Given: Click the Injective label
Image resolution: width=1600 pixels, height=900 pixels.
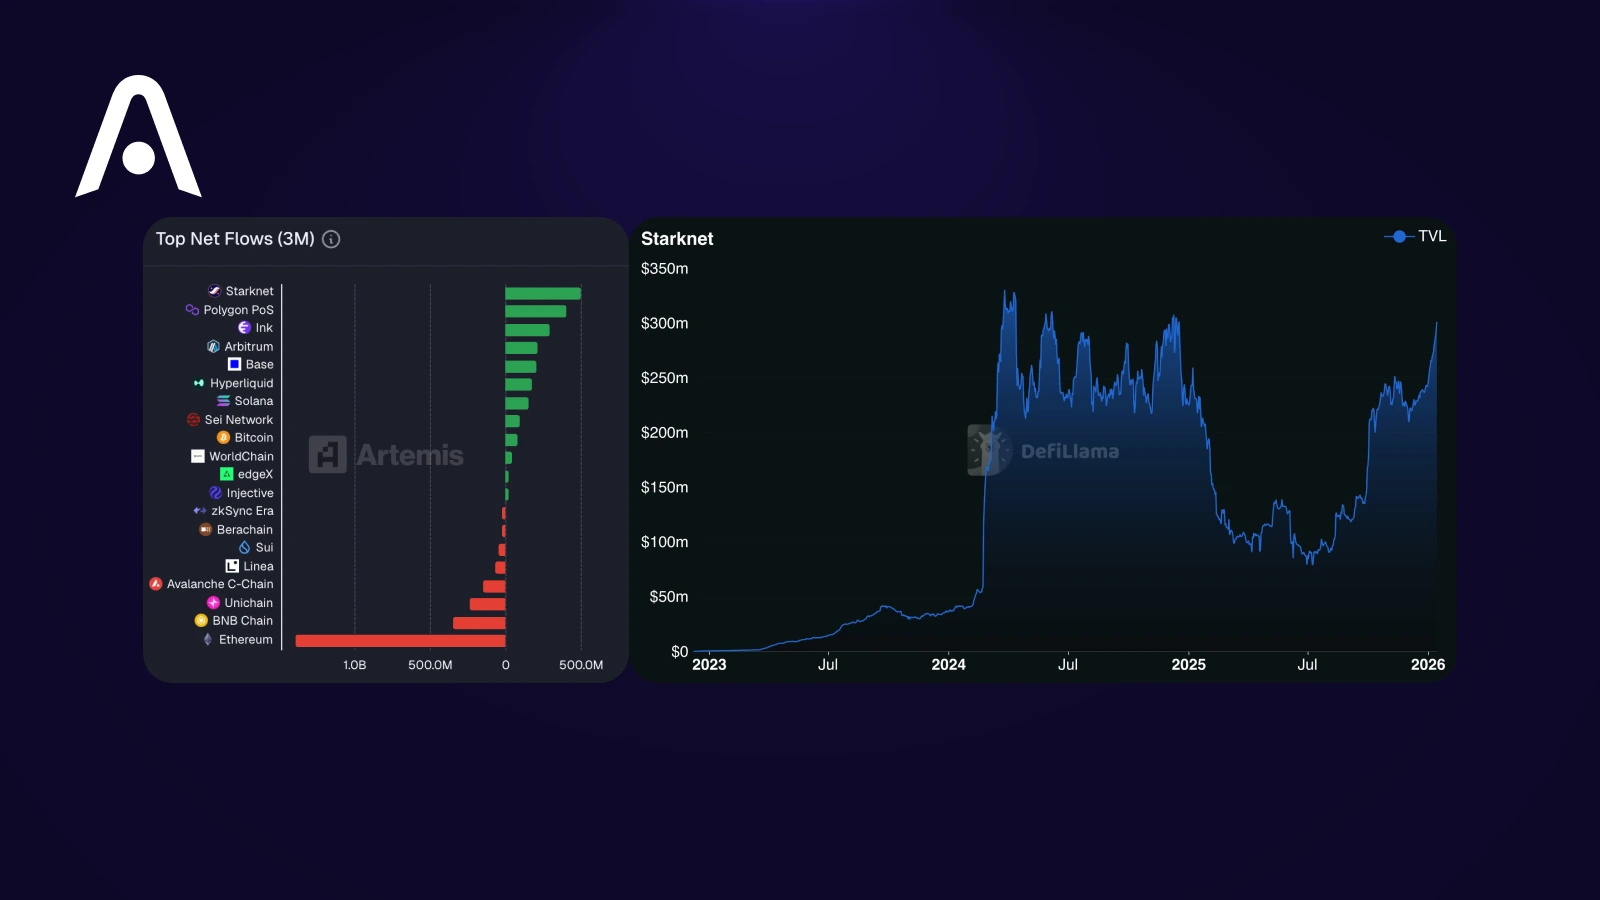Looking at the screenshot, I should tap(250, 493).
